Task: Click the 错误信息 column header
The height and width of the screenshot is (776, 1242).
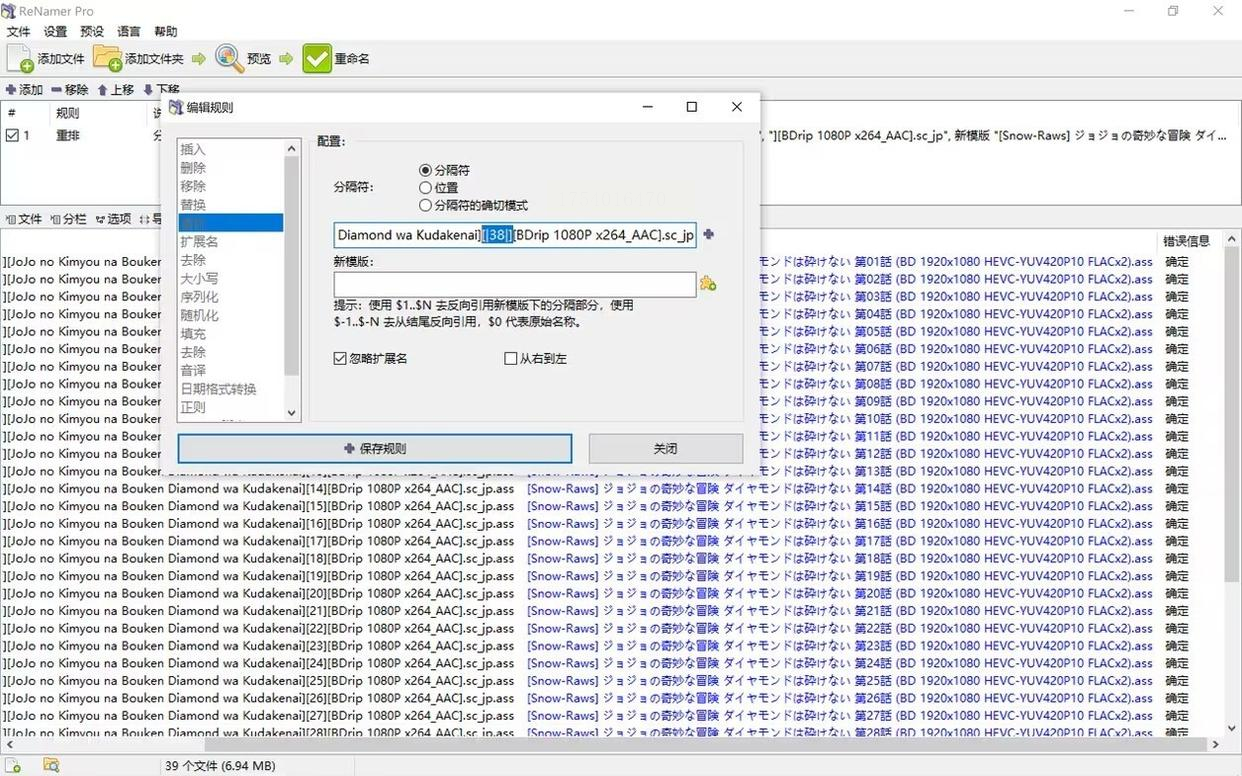Action: [1186, 241]
